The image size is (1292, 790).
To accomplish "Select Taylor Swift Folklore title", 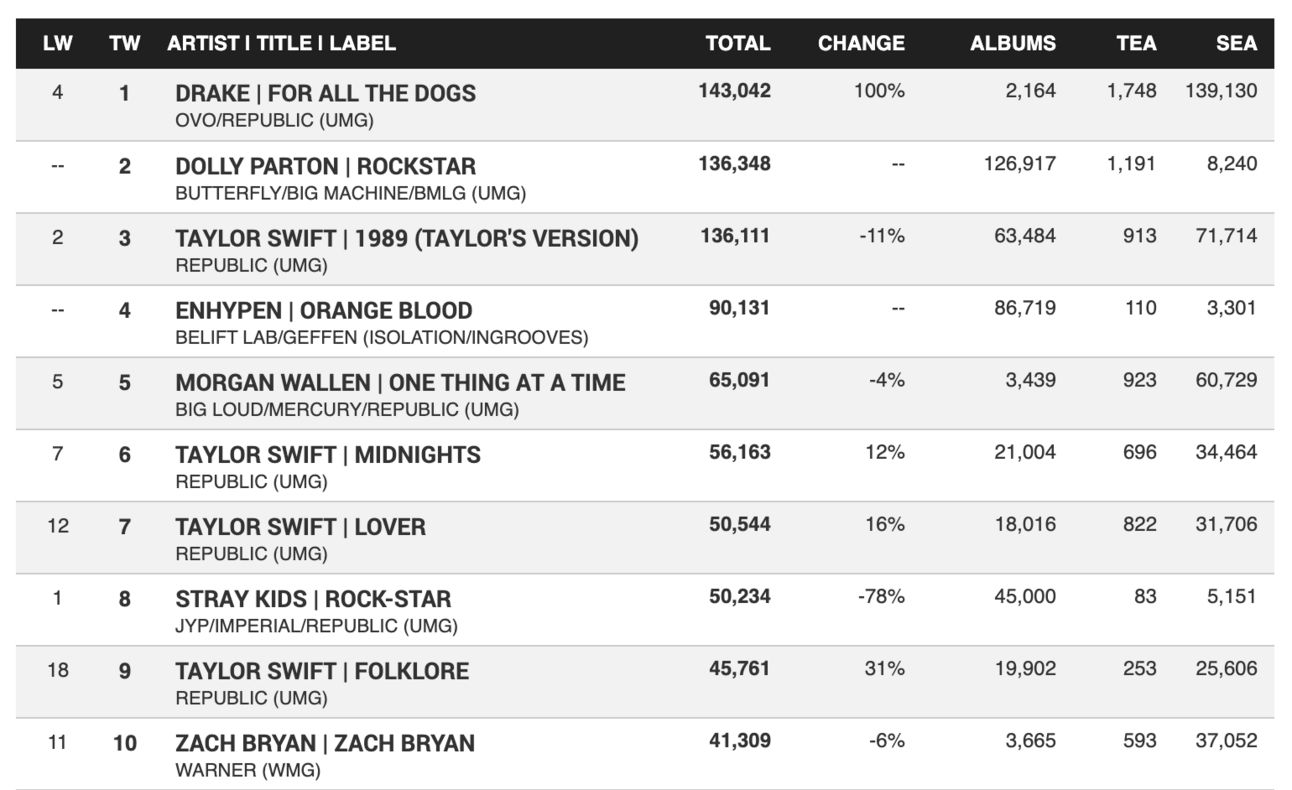I will click(322, 670).
